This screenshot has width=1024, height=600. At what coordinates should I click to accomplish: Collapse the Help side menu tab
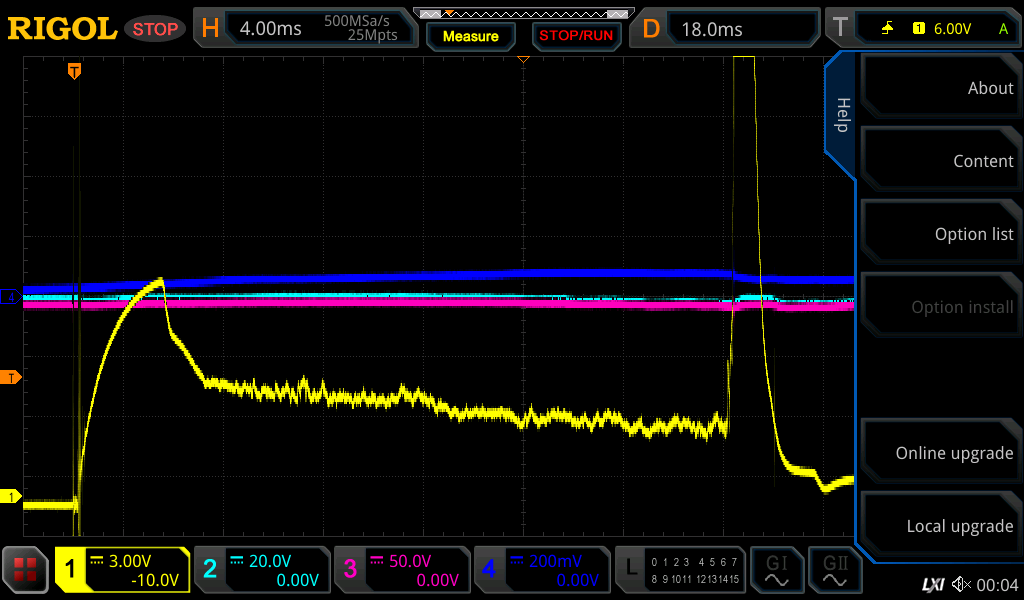841,115
